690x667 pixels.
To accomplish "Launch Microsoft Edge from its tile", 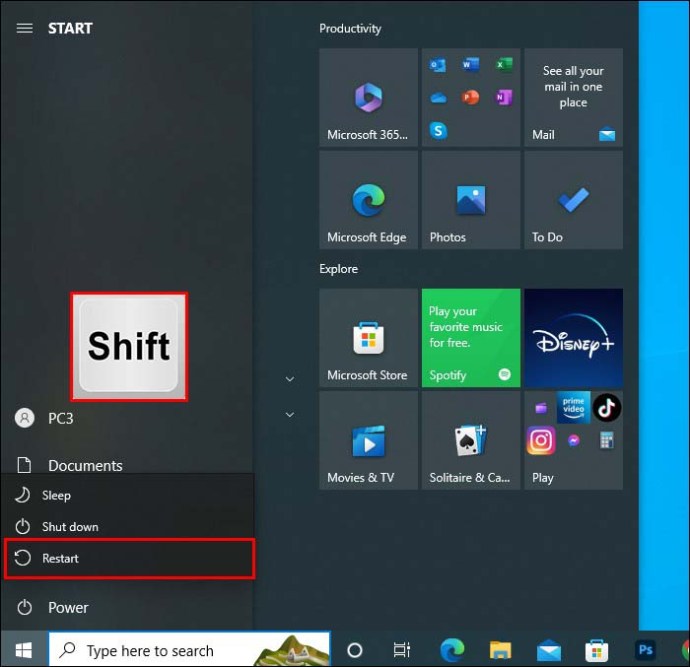I will point(368,200).
